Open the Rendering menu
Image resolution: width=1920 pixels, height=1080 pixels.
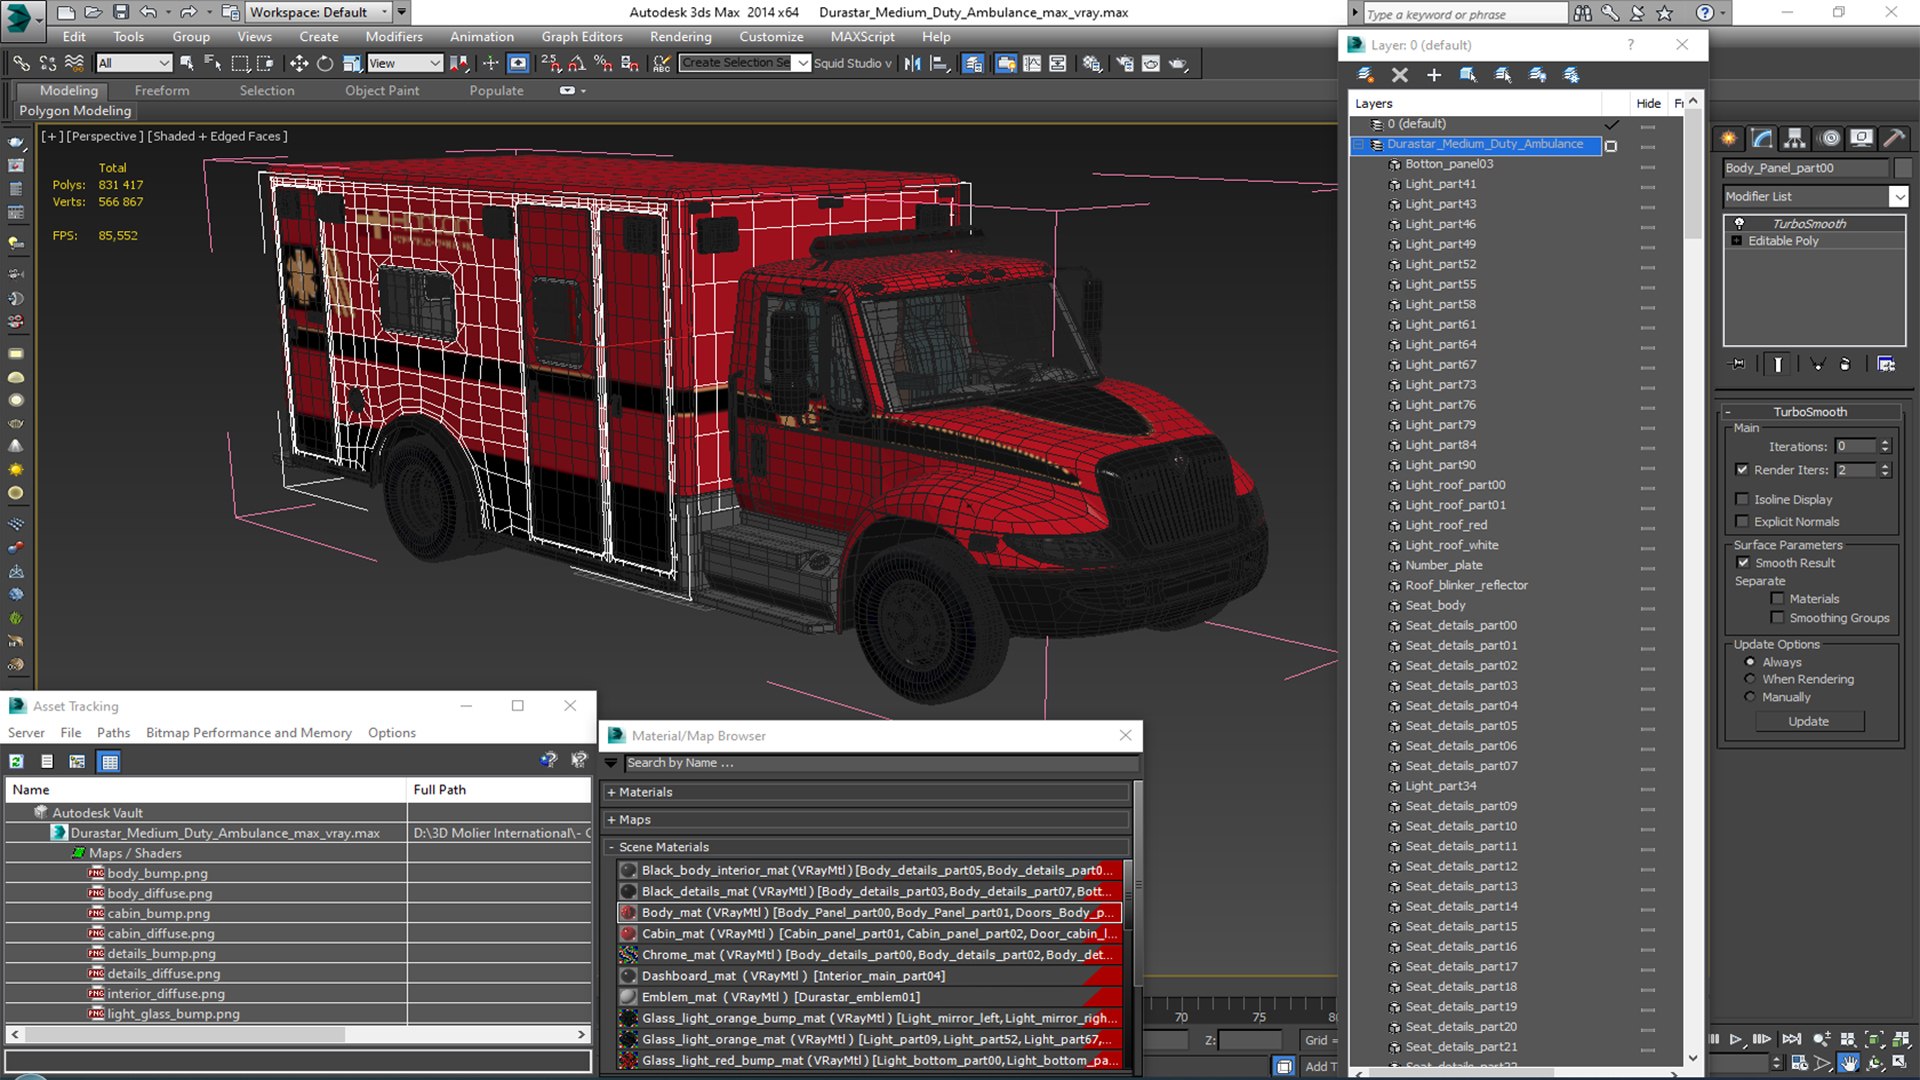tap(680, 37)
